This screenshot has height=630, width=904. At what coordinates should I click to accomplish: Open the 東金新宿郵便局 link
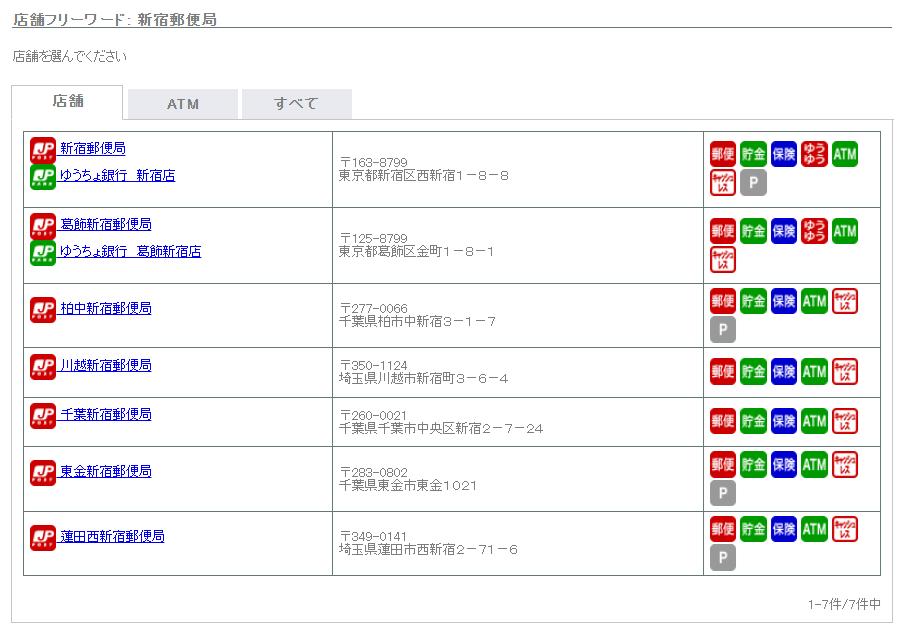(x=106, y=472)
